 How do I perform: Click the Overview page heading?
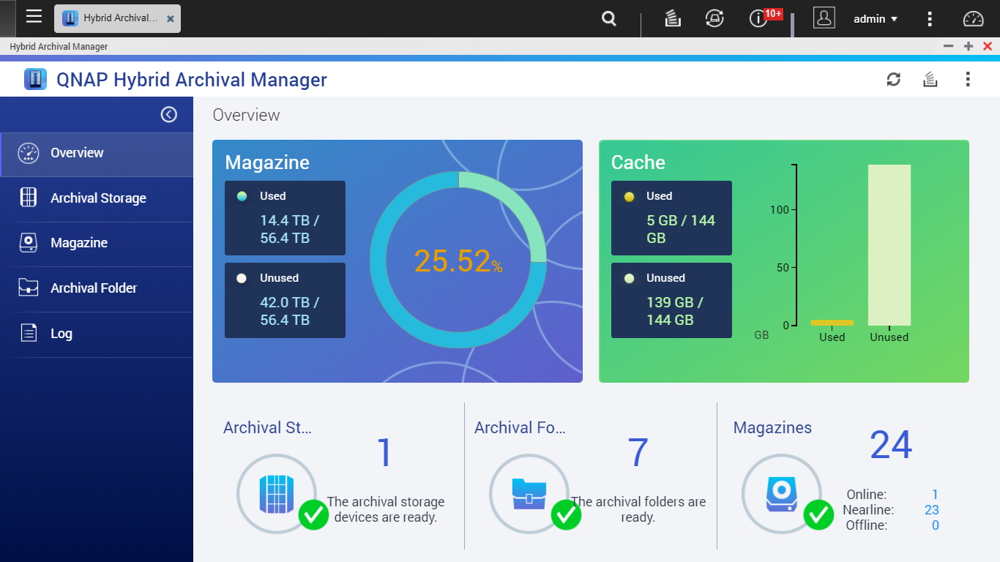(246, 115)
